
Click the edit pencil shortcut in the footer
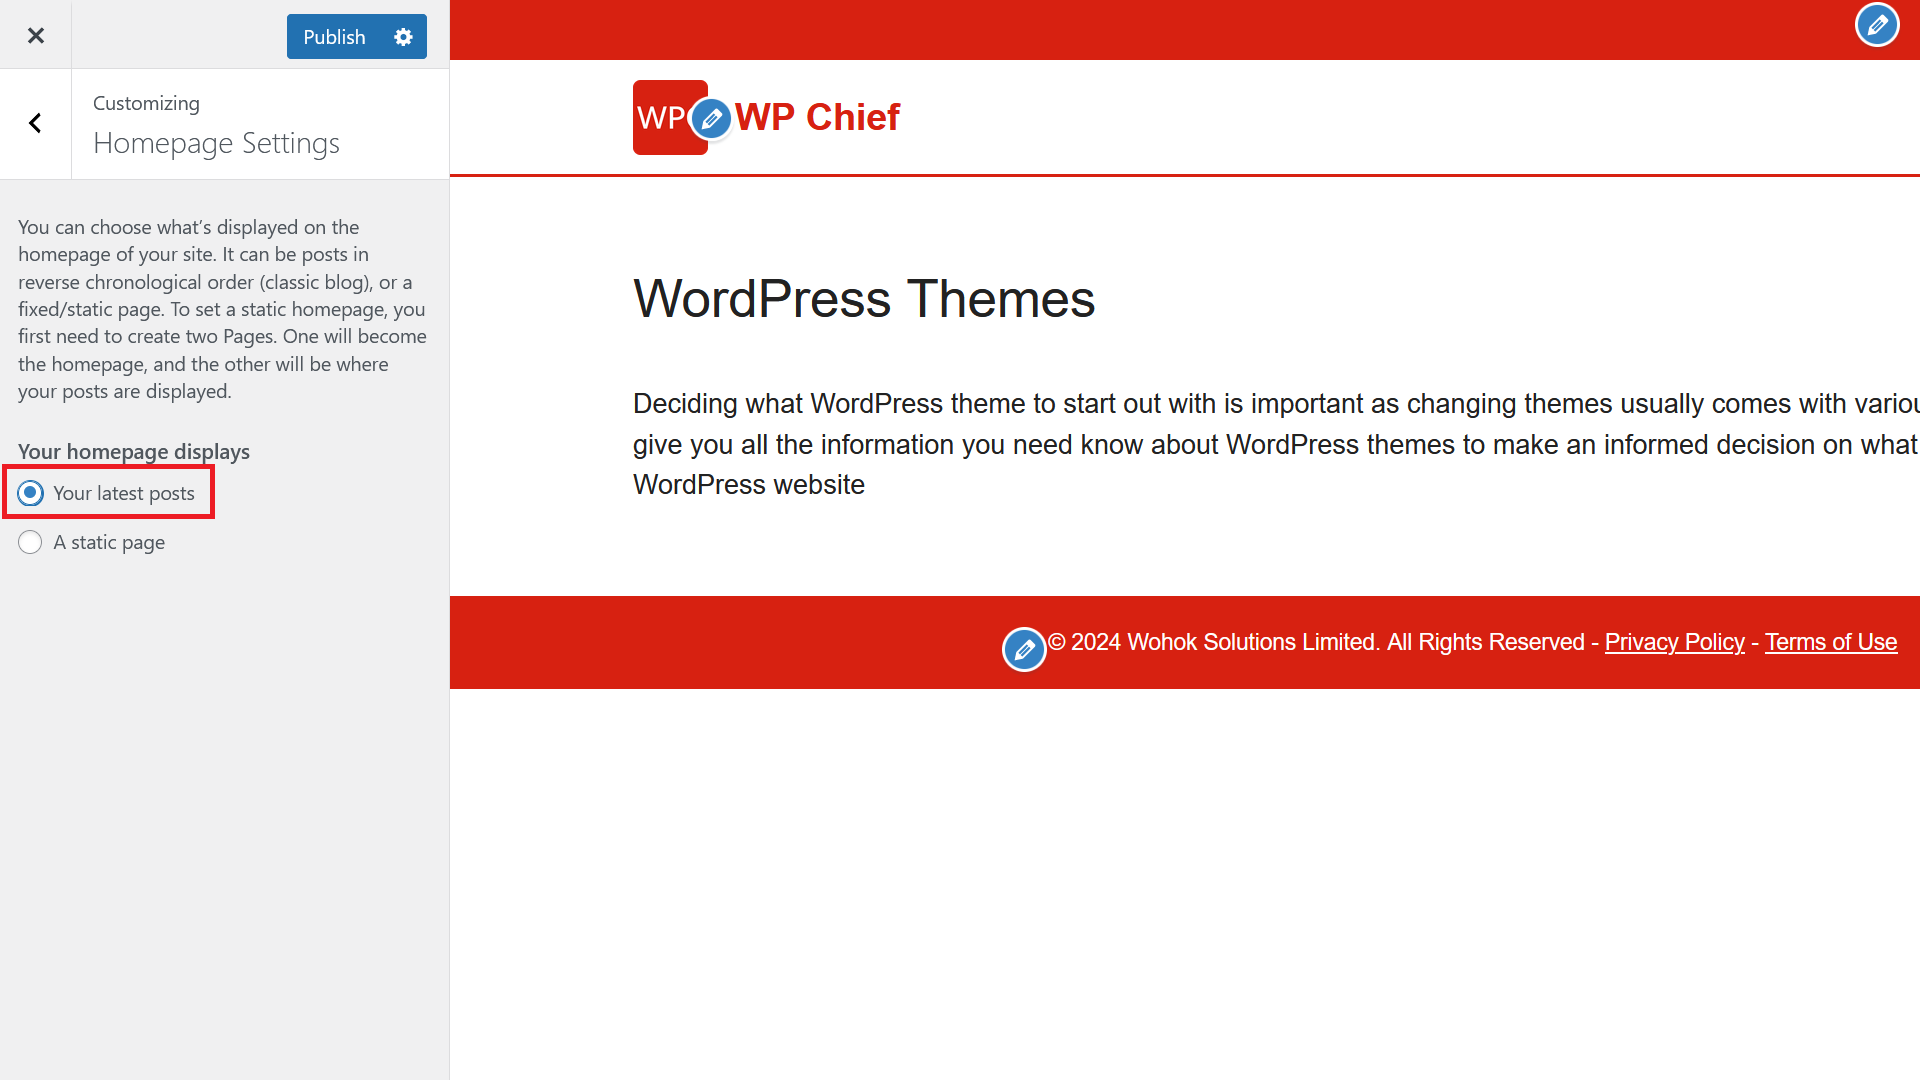pos(1024,650)
